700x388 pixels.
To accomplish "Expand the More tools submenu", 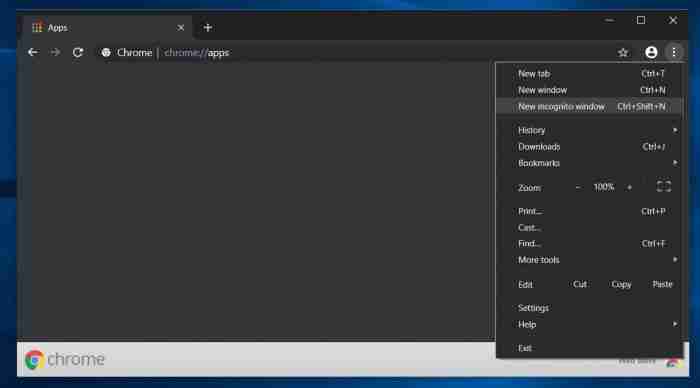I will point(589,260).
